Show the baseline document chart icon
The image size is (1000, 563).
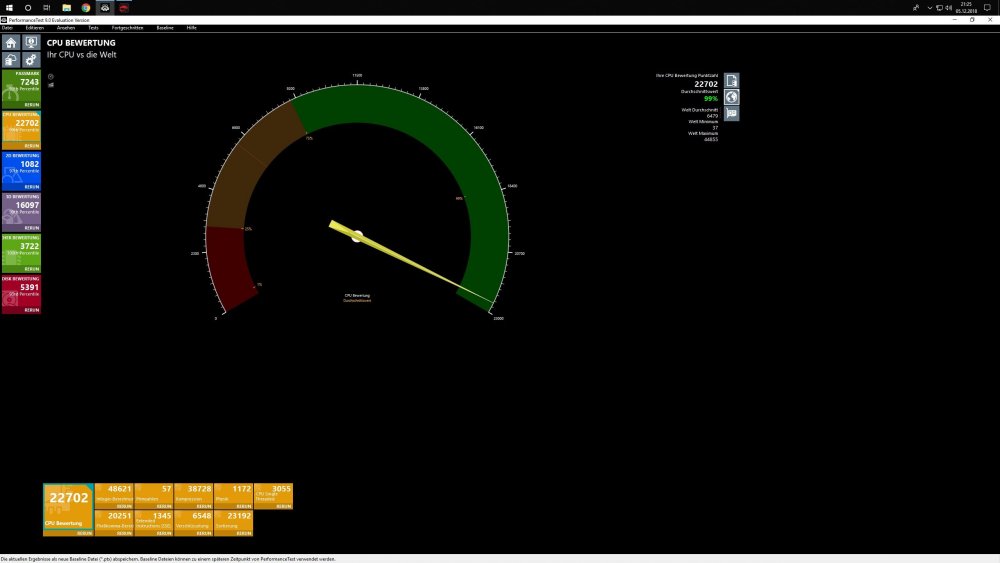(x=732, y=81)
